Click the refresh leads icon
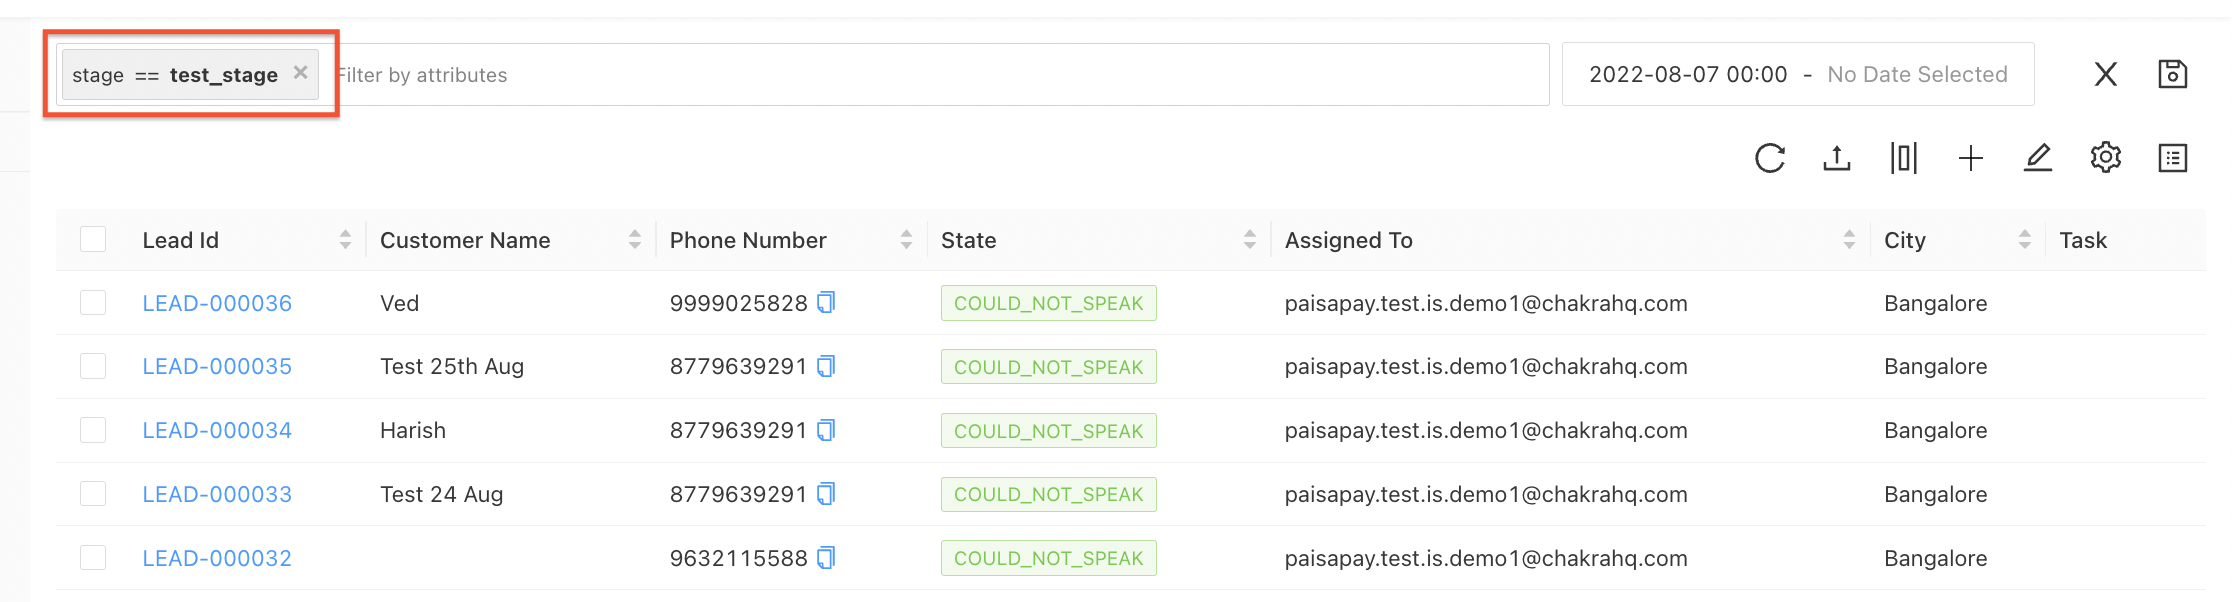 (x=1769, y=158)
